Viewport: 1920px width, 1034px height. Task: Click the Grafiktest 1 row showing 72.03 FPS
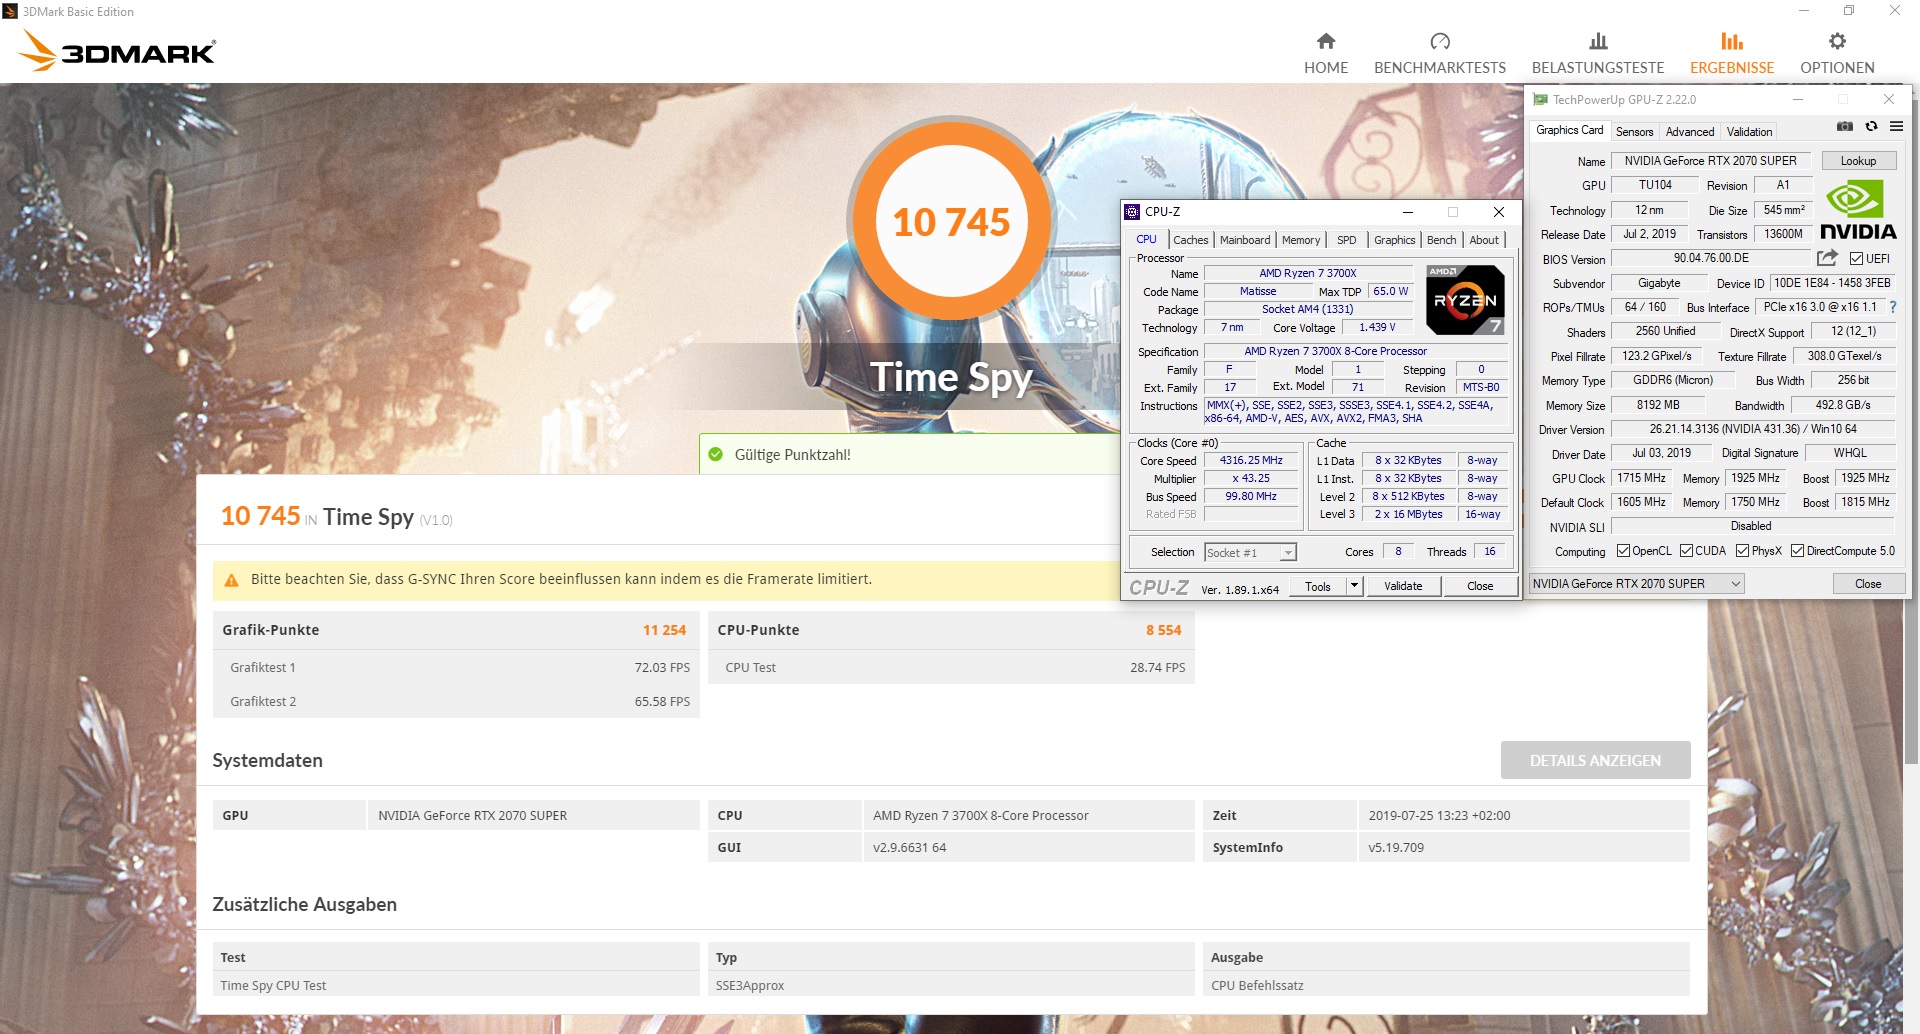click(x=456, y=667)
